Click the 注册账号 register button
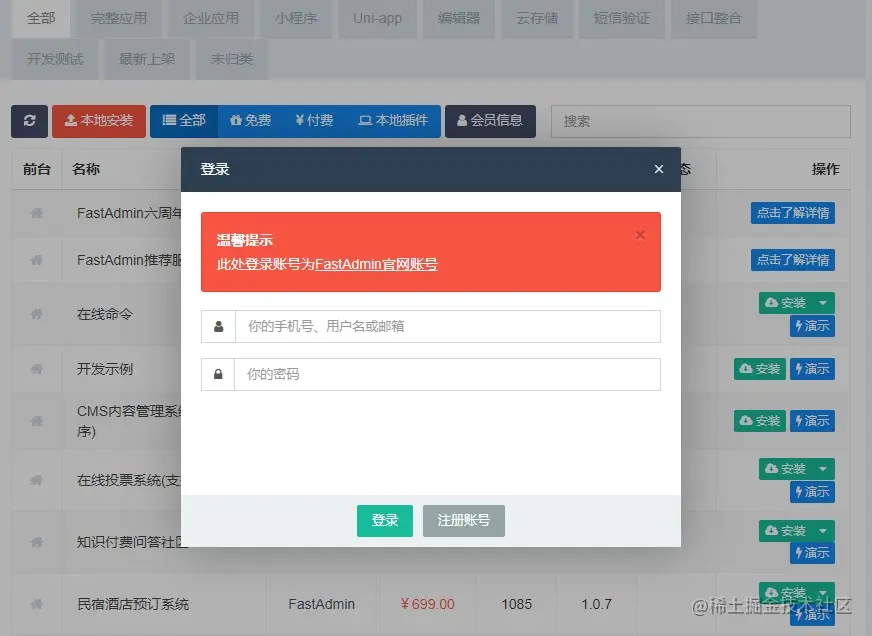The image size is (872, 636). [x=463, y=521]
